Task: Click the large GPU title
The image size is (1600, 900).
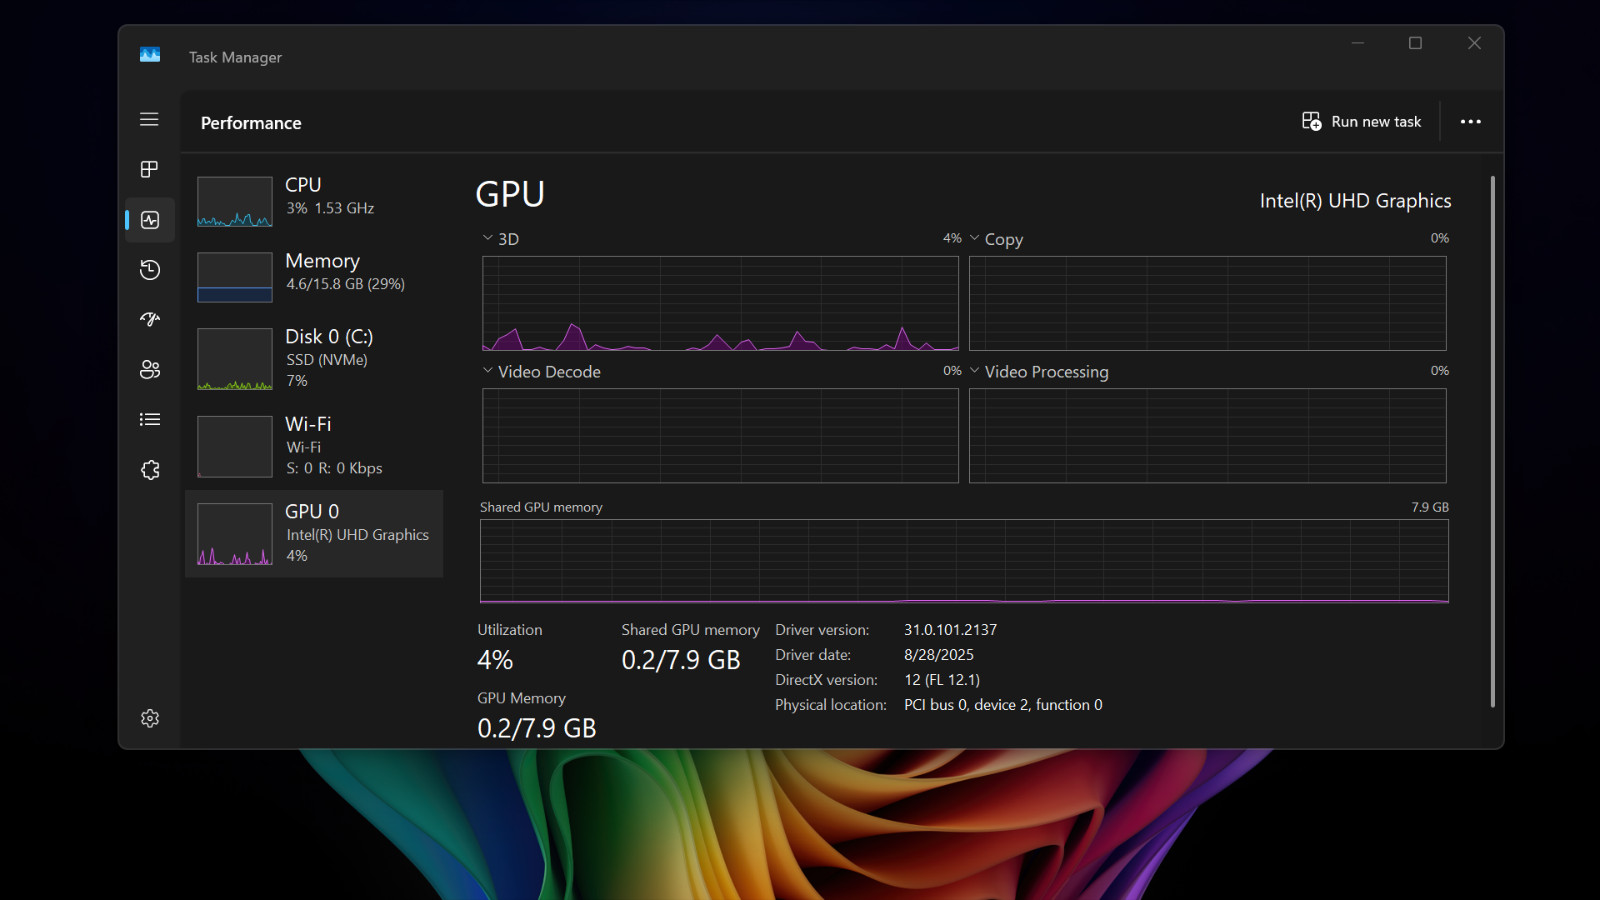Action: pos(510,194)
